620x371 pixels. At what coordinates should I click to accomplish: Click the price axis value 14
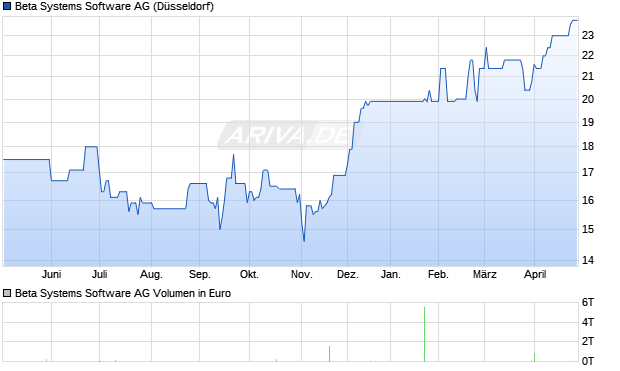588,260
